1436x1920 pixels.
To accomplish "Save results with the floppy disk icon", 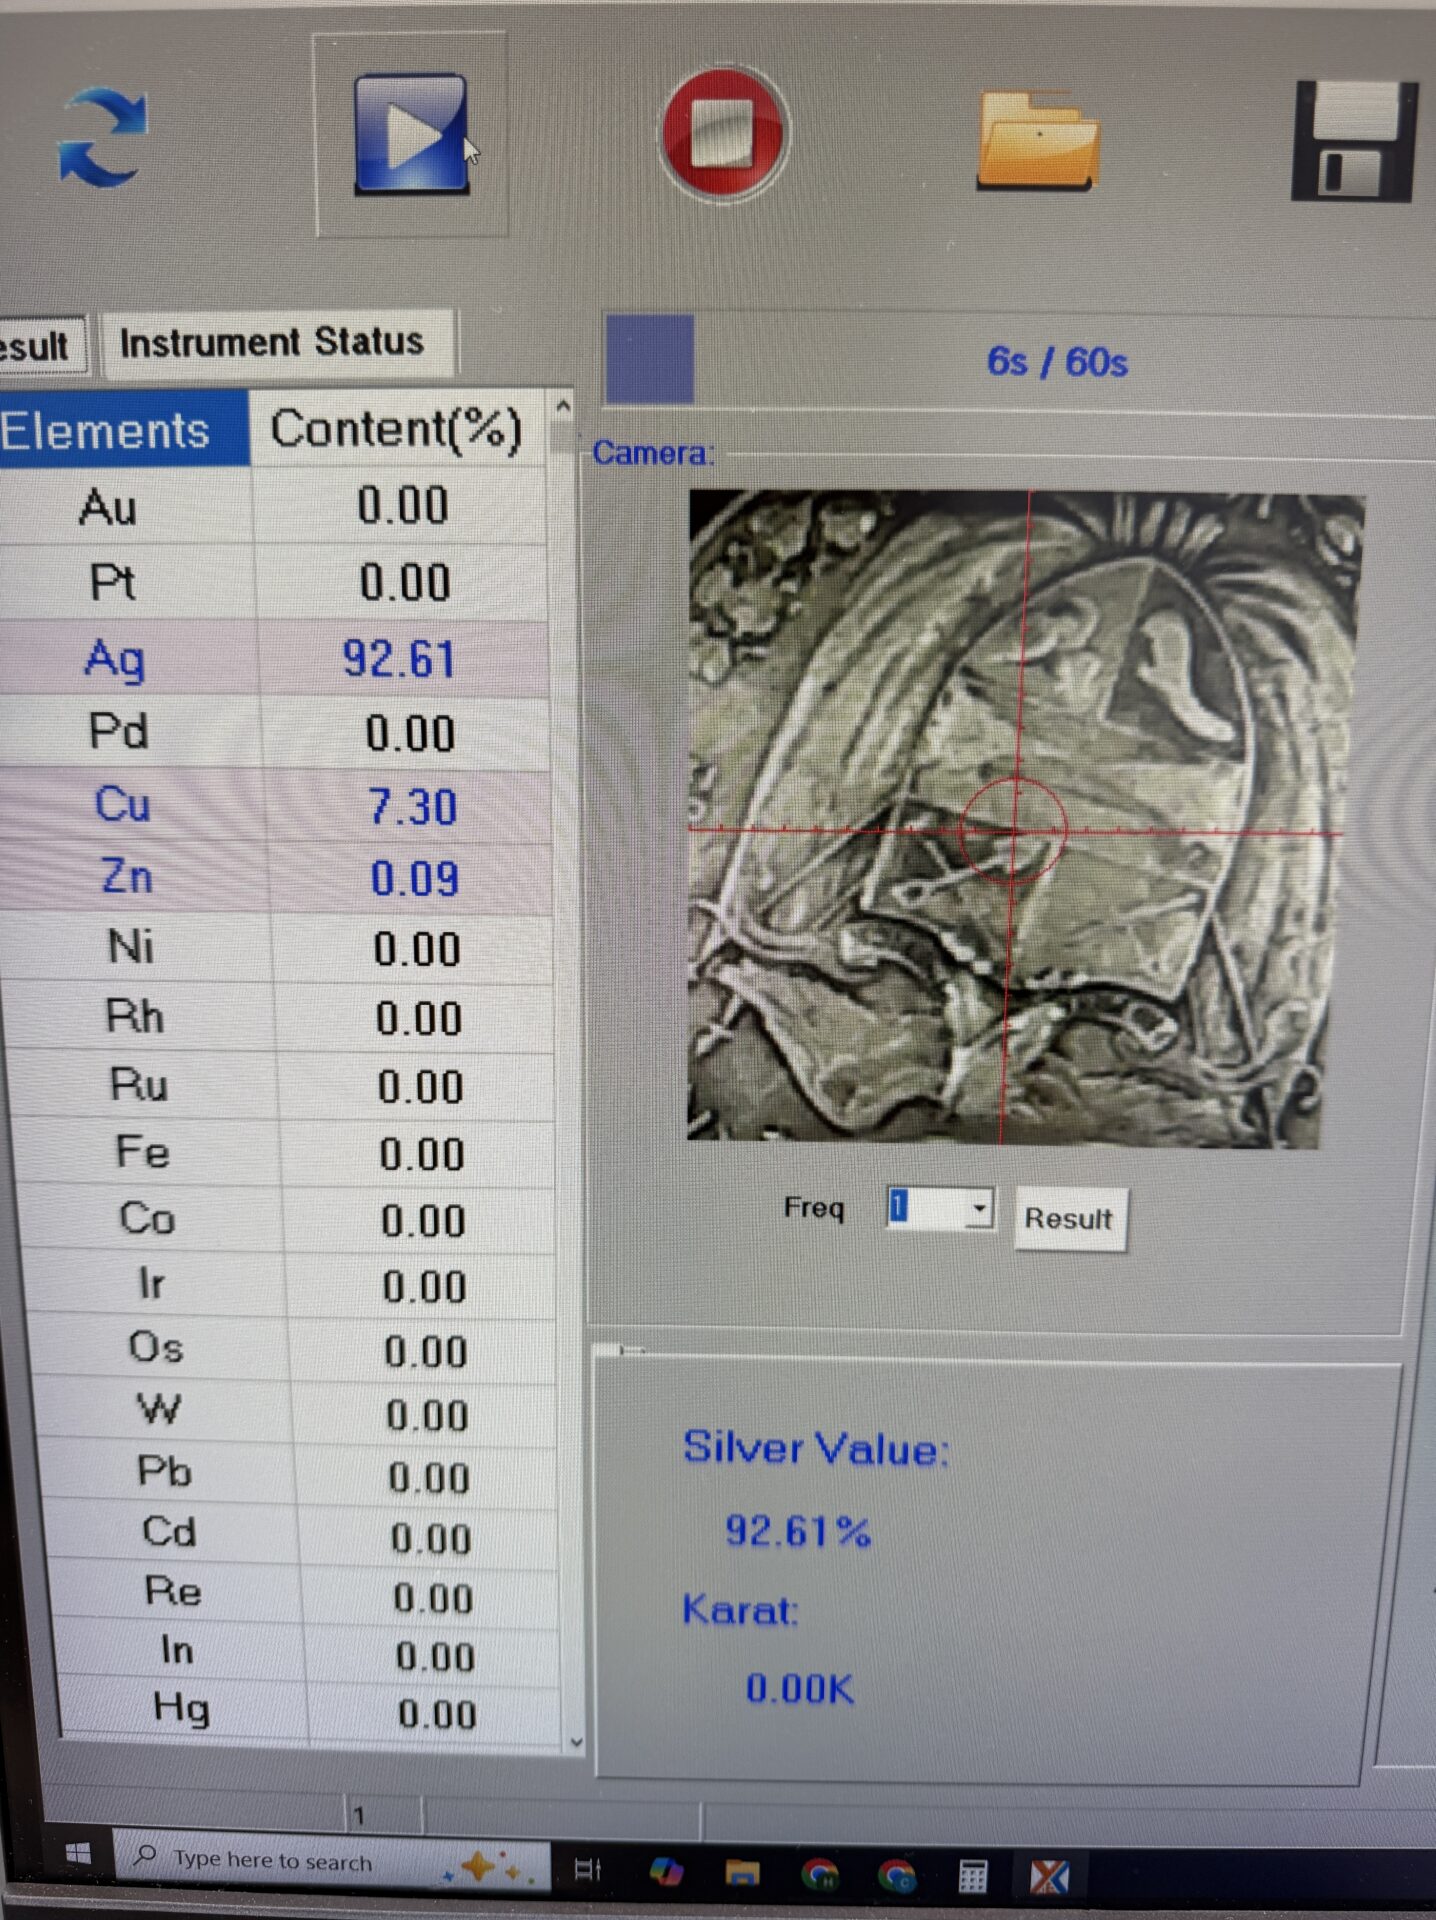I will [1354, 141].
